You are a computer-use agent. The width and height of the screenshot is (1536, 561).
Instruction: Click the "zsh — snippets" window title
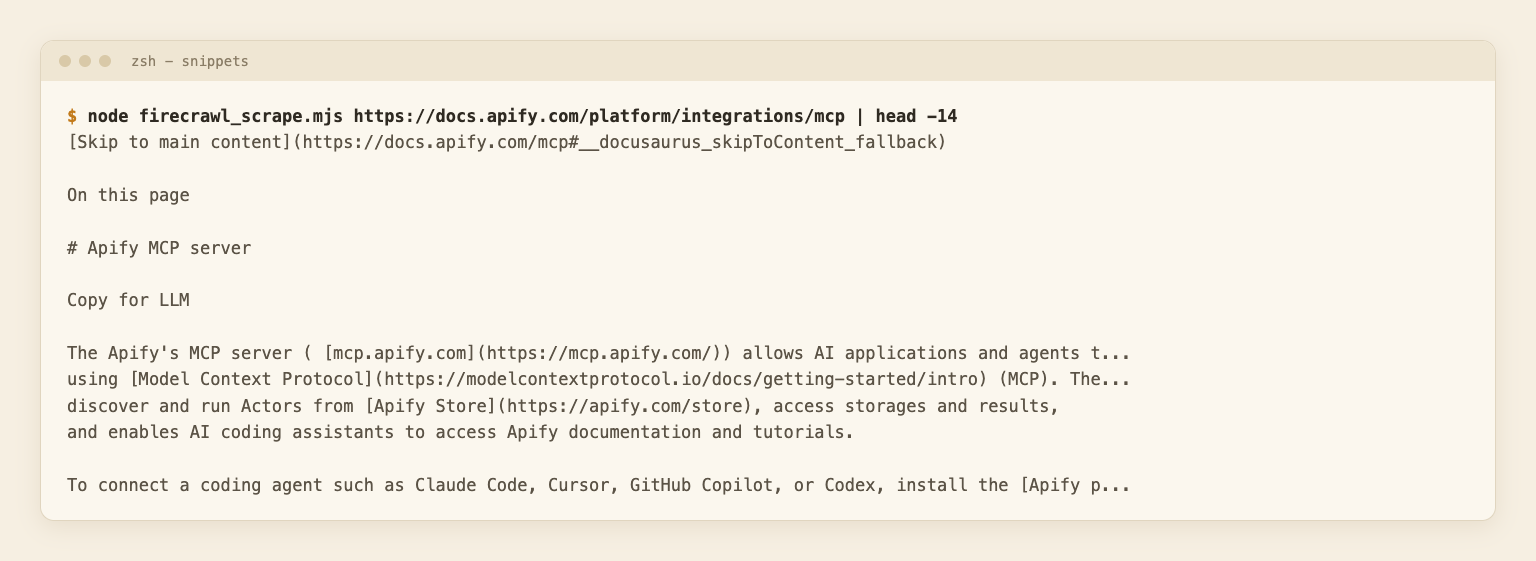[190, 61]
